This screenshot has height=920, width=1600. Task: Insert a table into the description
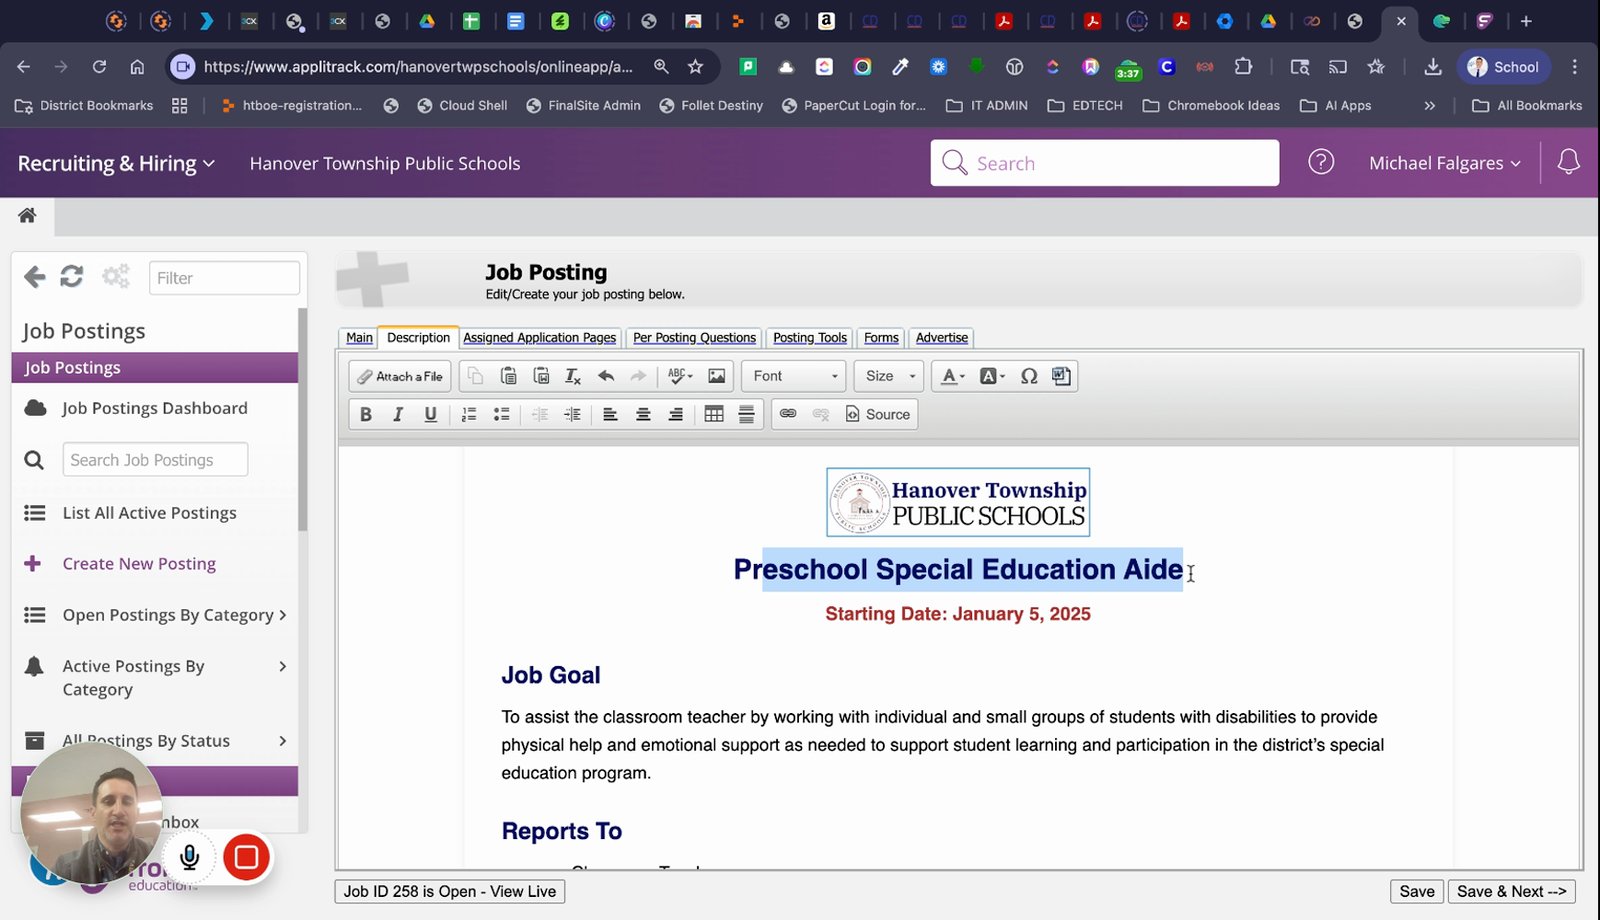tap(714, 414)
